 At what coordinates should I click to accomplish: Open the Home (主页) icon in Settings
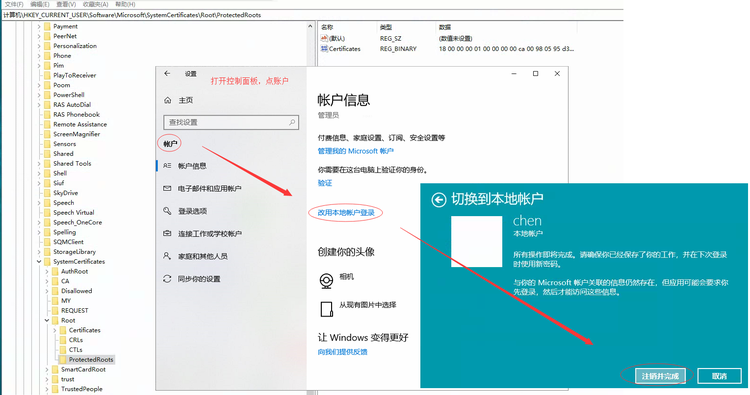(167, 100)
